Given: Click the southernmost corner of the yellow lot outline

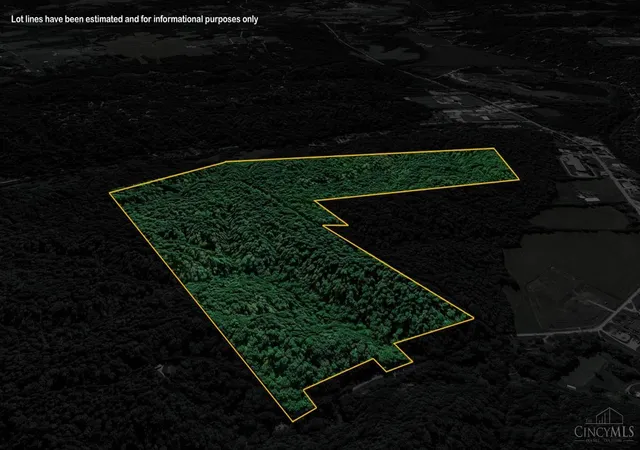Looking at the screenshot, I should pos(292,421).
